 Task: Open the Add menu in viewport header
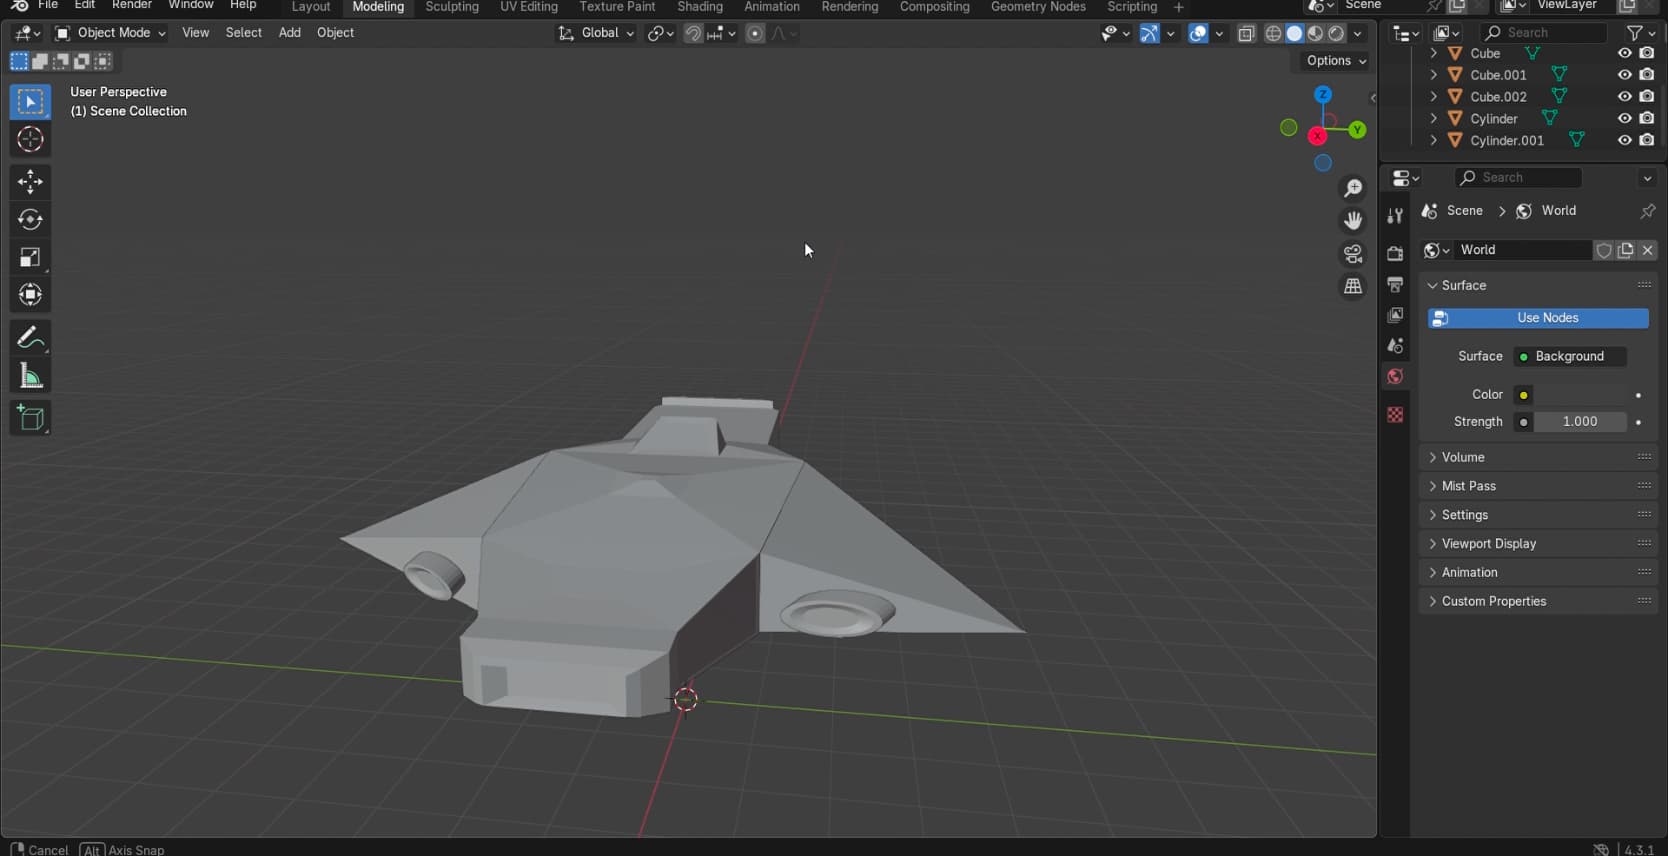pyautogui.click(x=289, y=33)
